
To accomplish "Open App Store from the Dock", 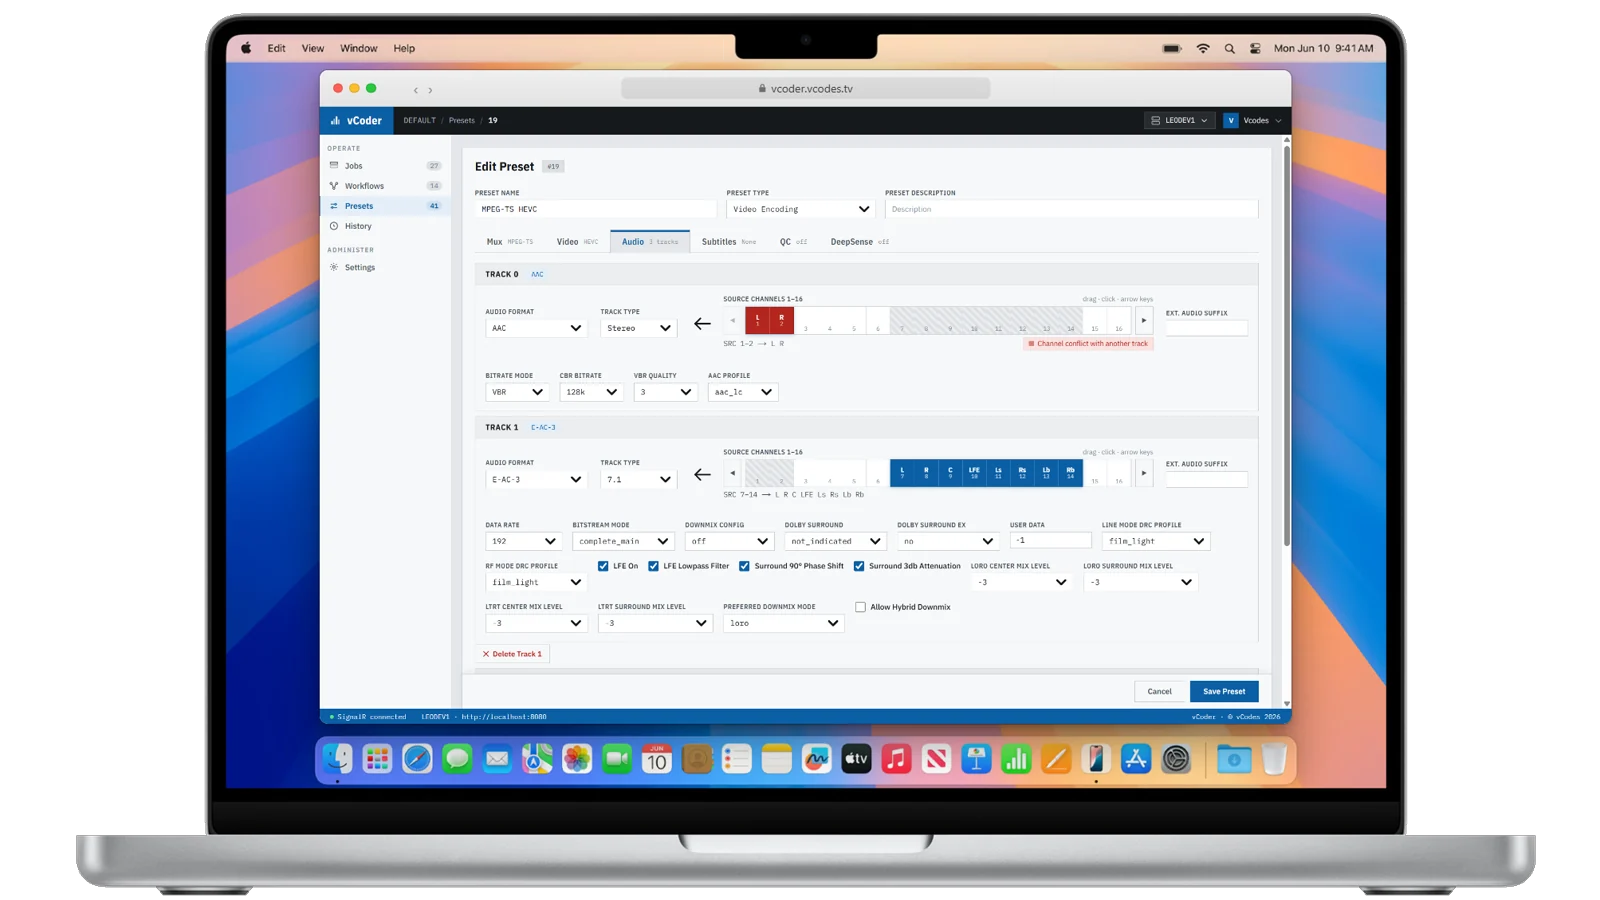I will [x=1136, y=760].
